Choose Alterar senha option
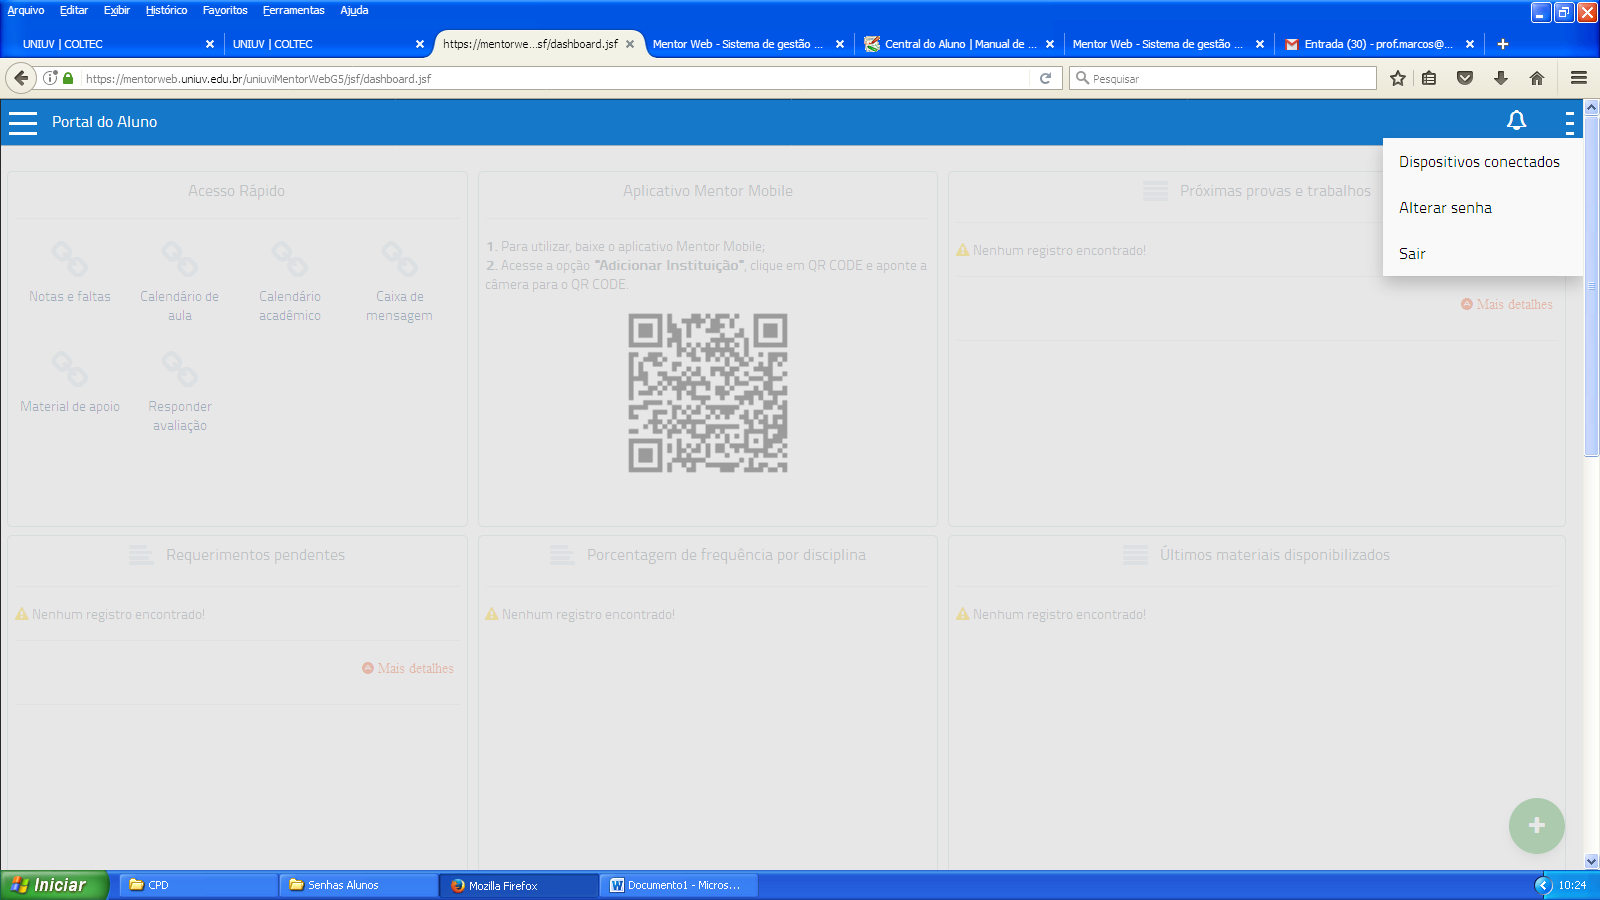This screenshot has width=1600, height=900. pyautogui.click(x=1445, y=208)
